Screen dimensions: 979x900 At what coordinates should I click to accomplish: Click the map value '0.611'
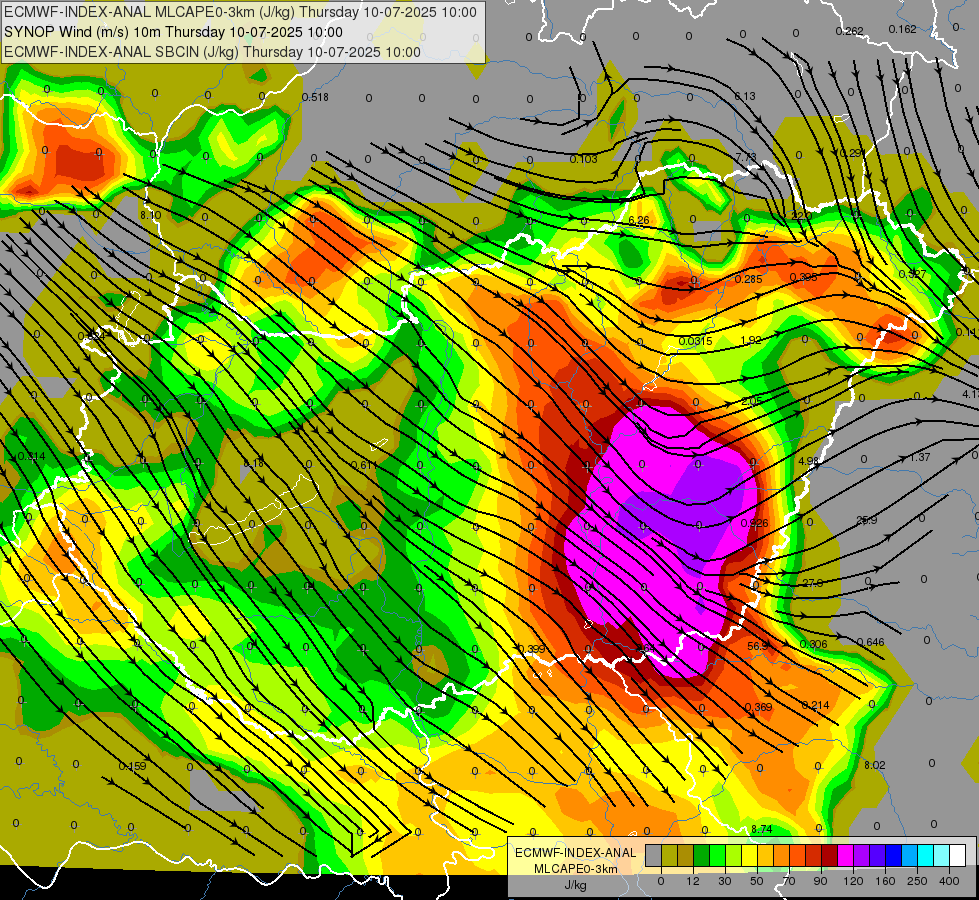tap(364, 465)
